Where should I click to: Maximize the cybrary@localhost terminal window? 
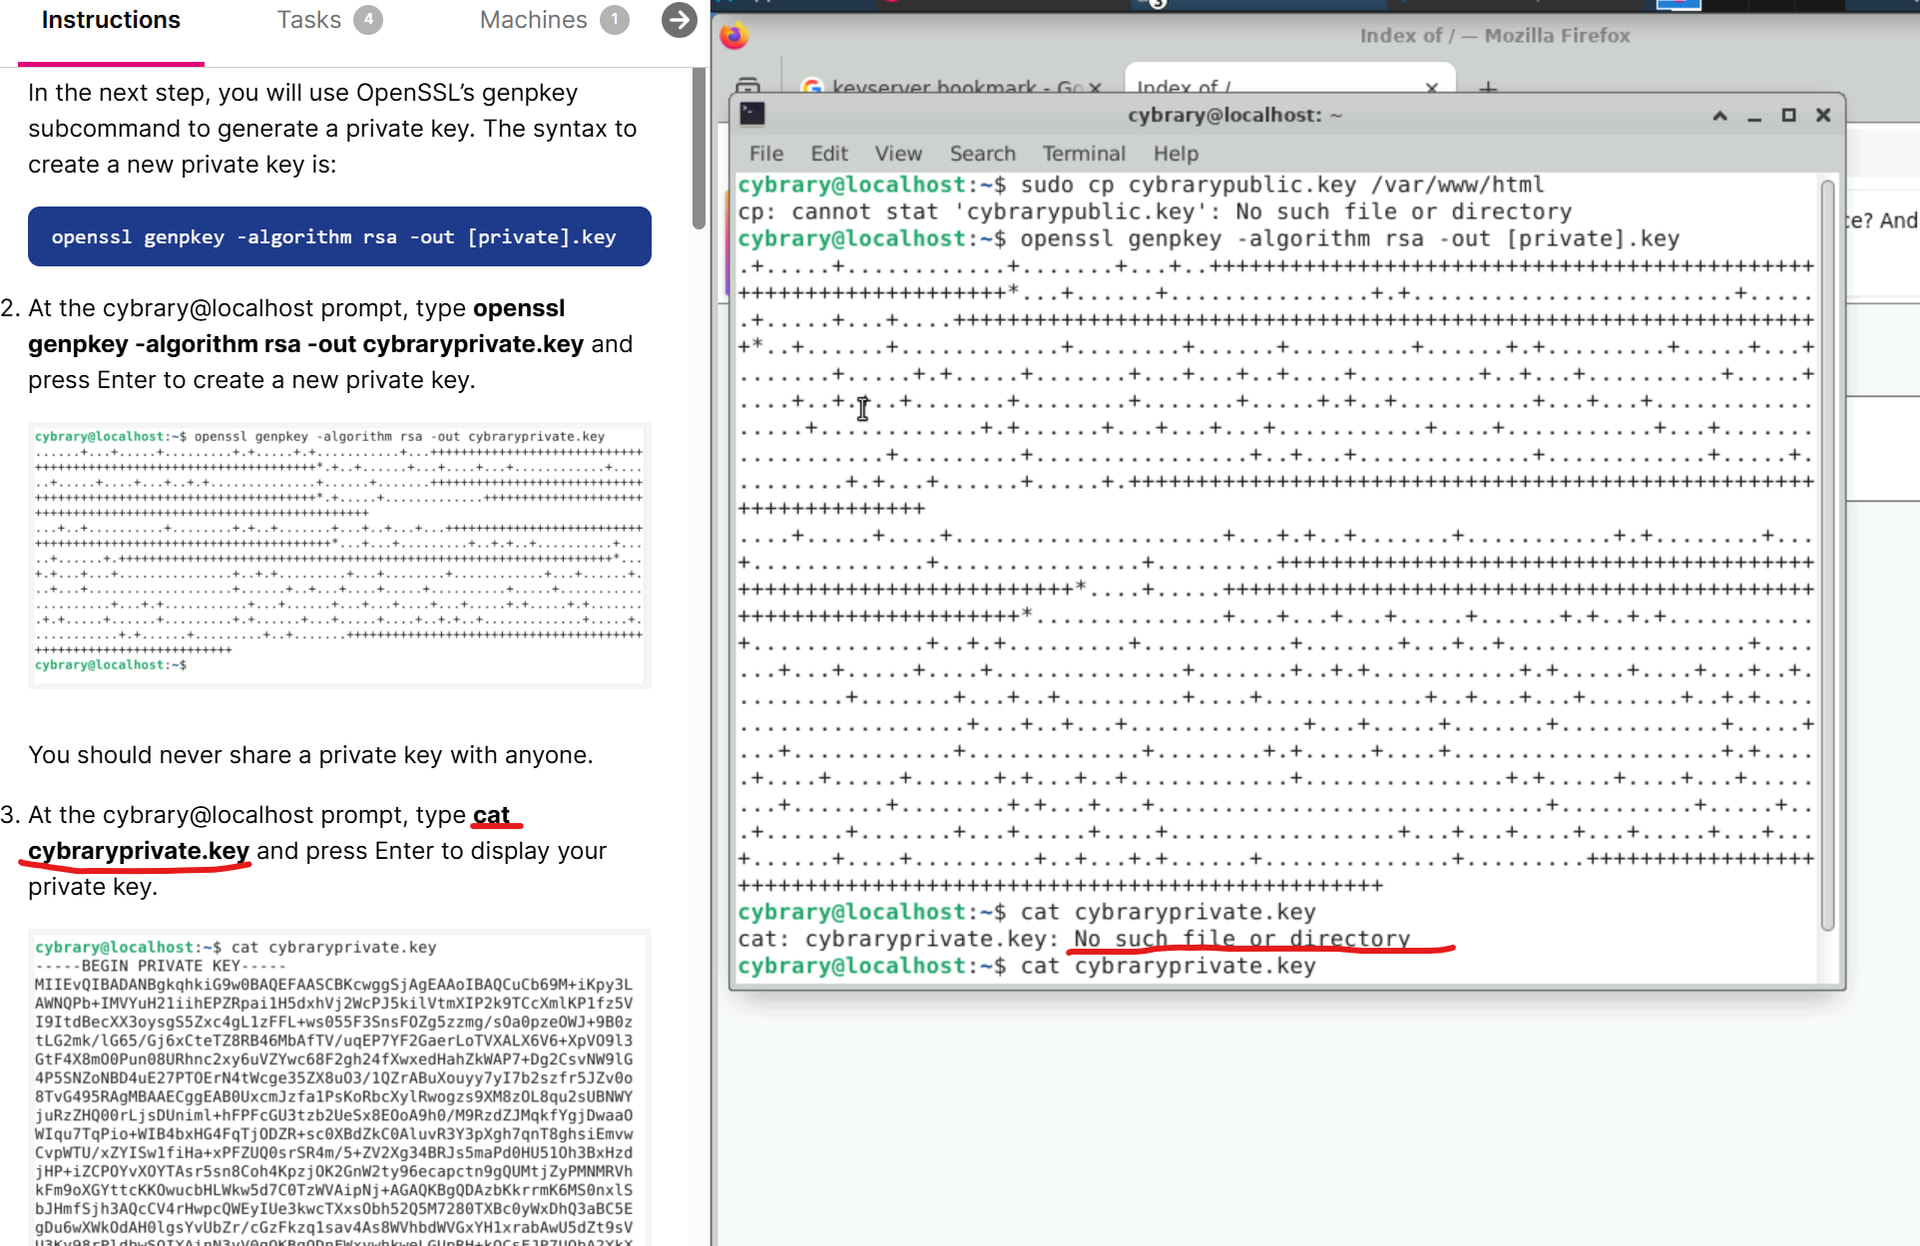(1789, 116)
